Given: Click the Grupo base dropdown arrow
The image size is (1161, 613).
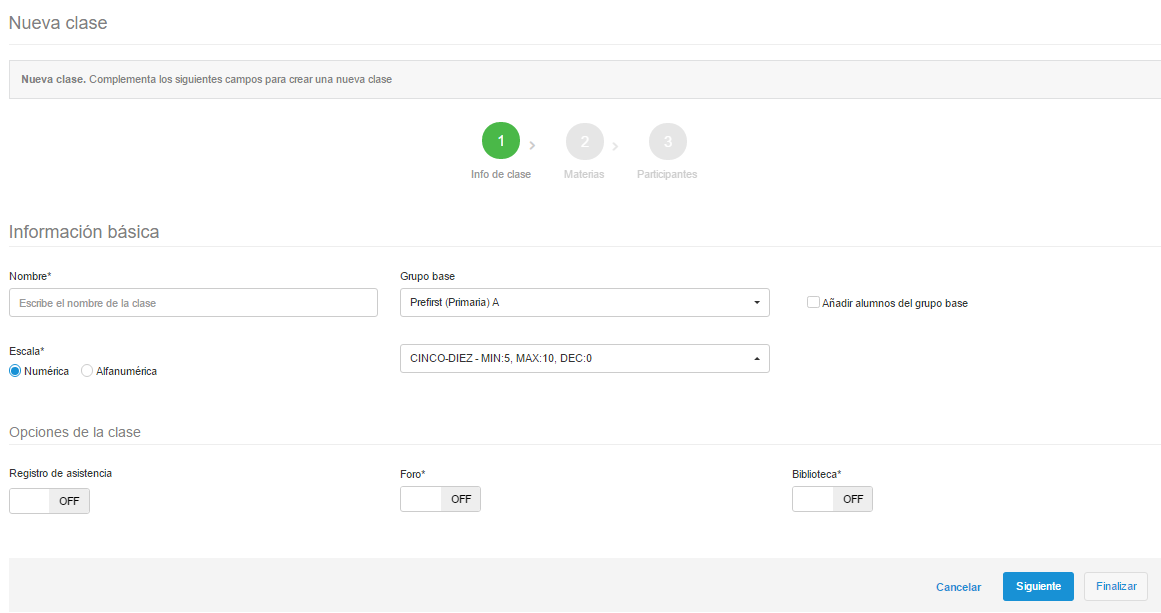Looking at the screenshot, I should pos(756,302).
